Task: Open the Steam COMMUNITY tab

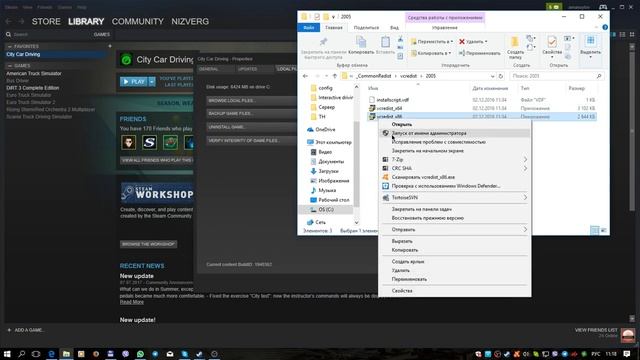Action: [138, 21]
